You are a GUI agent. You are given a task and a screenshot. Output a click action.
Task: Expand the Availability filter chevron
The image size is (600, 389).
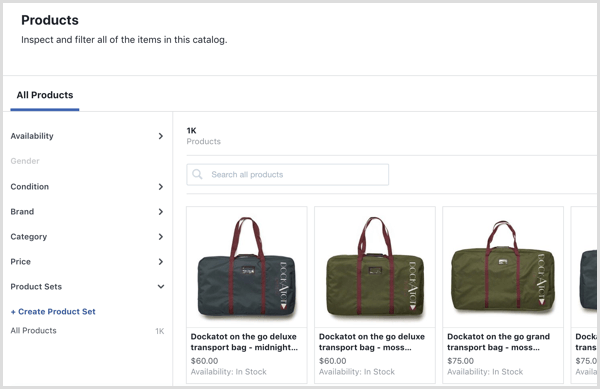tap(161, 136)
